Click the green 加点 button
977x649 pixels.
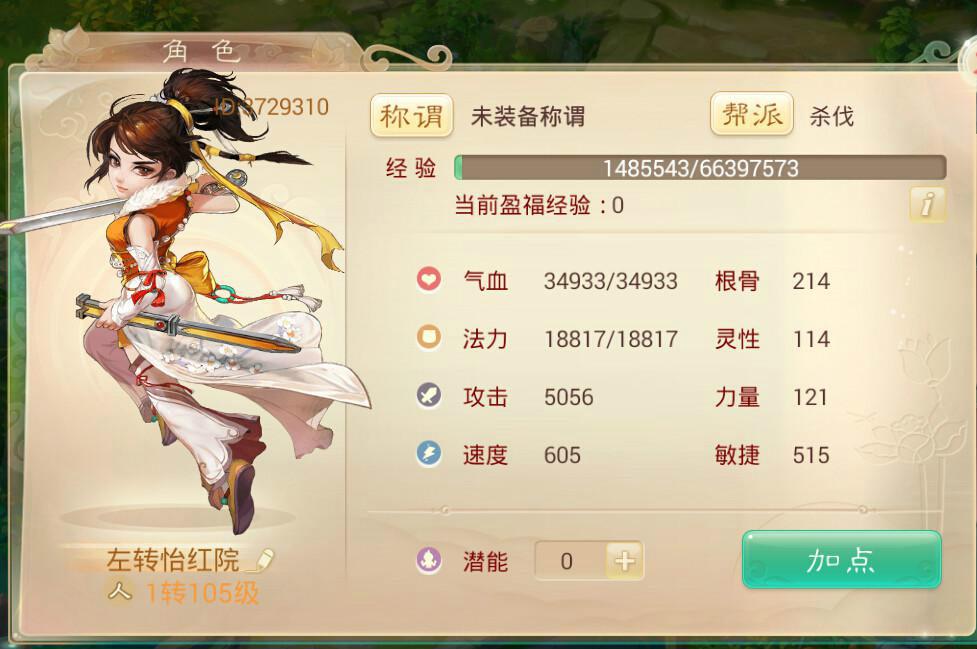point(841,560)
